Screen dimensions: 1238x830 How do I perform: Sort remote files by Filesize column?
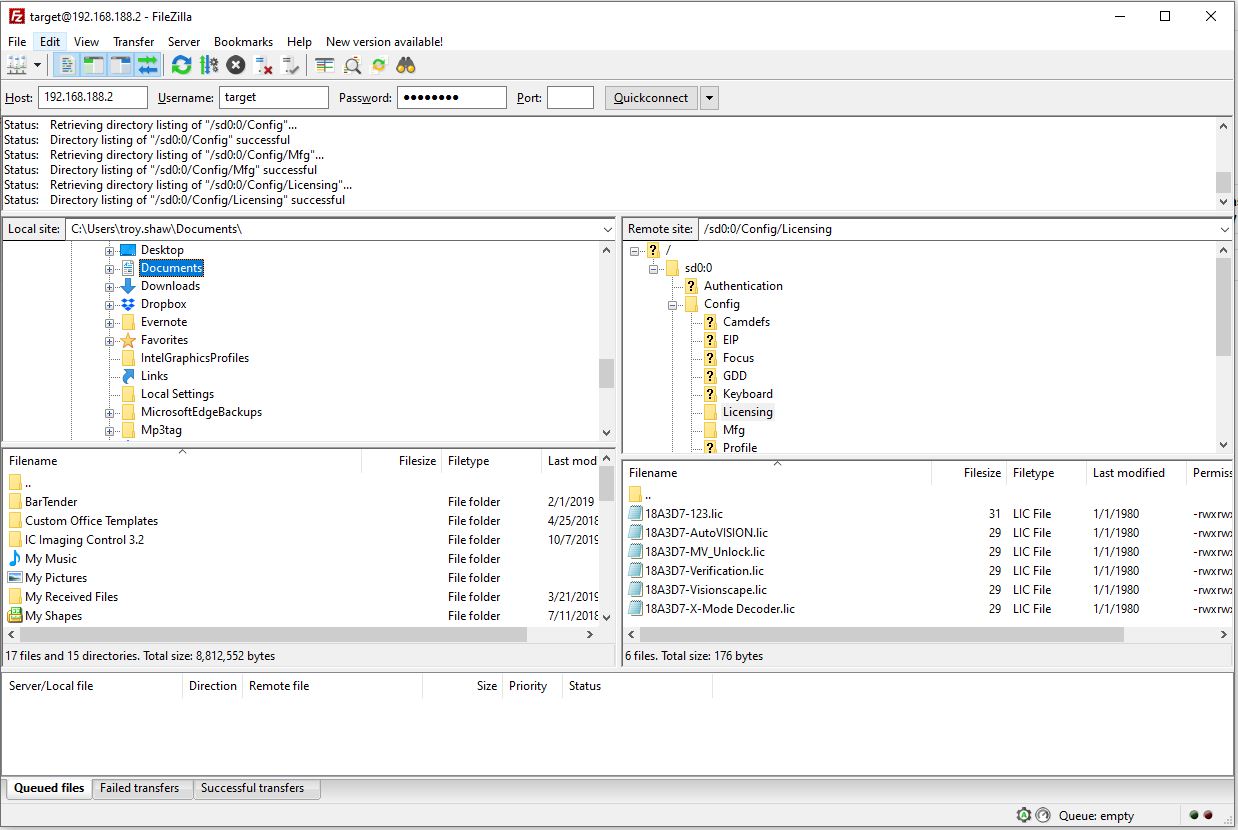click(x=969, y=473)
